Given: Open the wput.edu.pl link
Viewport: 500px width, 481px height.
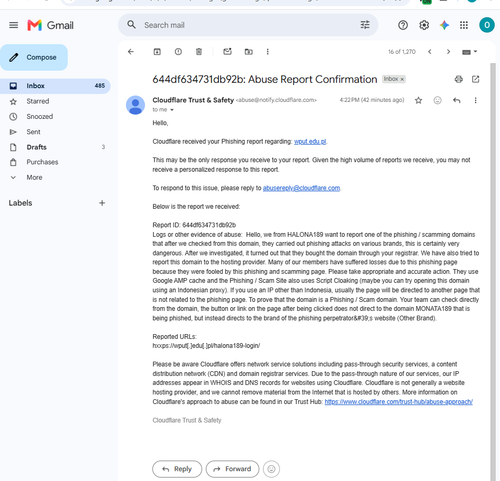Looking at the screenshot, I should click(310, 142).
